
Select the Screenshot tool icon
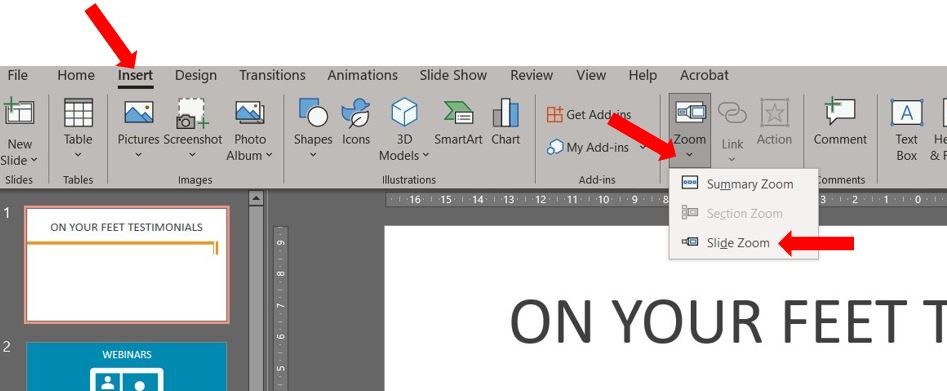192,113
